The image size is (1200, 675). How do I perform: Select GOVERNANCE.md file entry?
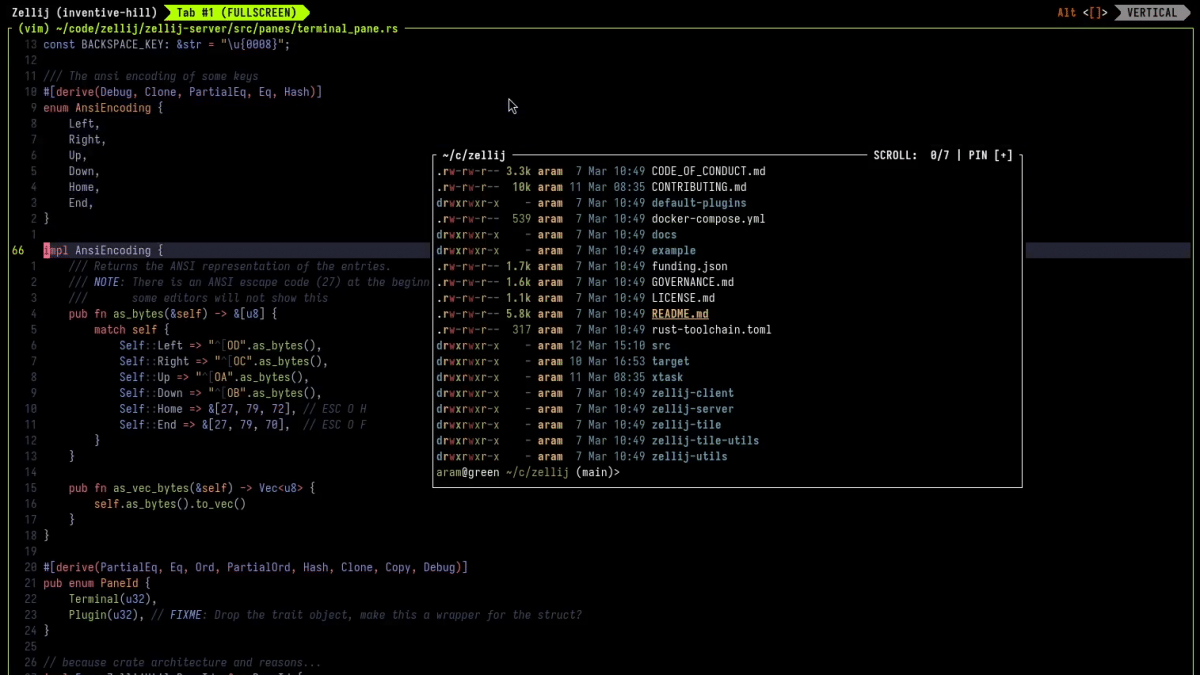pyautogui.click(x=692, y=282)
